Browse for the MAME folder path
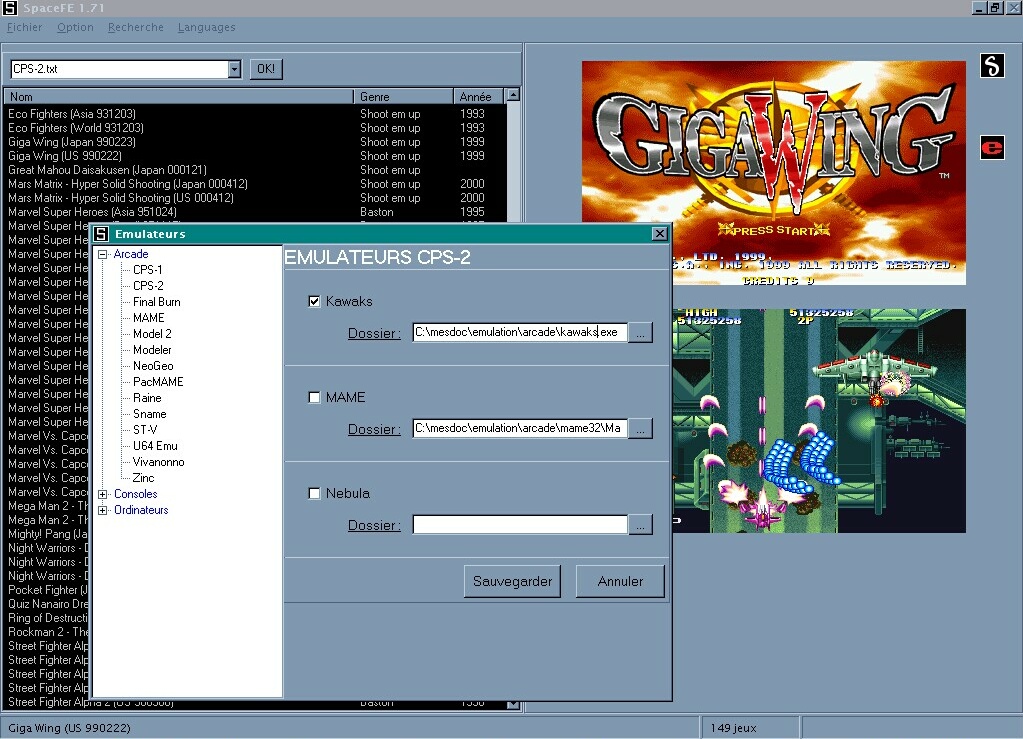This screenshot has width=1023, height=739. coord(641,429)
